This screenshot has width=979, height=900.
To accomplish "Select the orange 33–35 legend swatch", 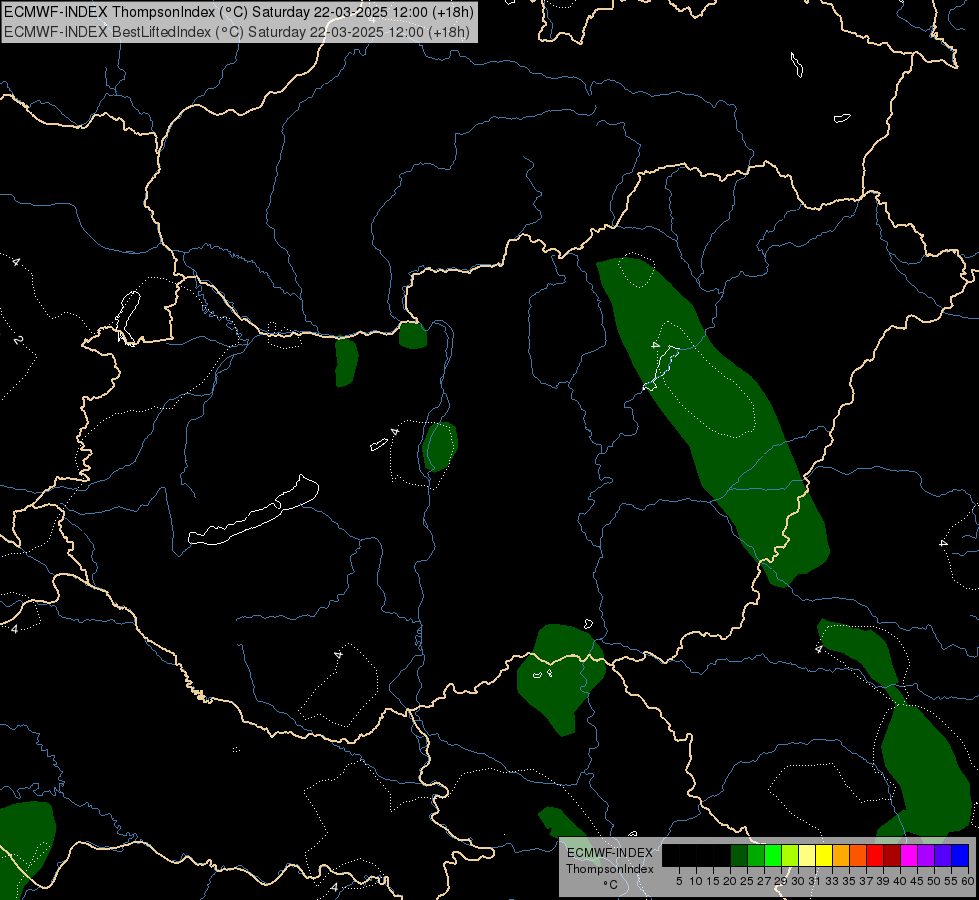I will pos(841,855).
